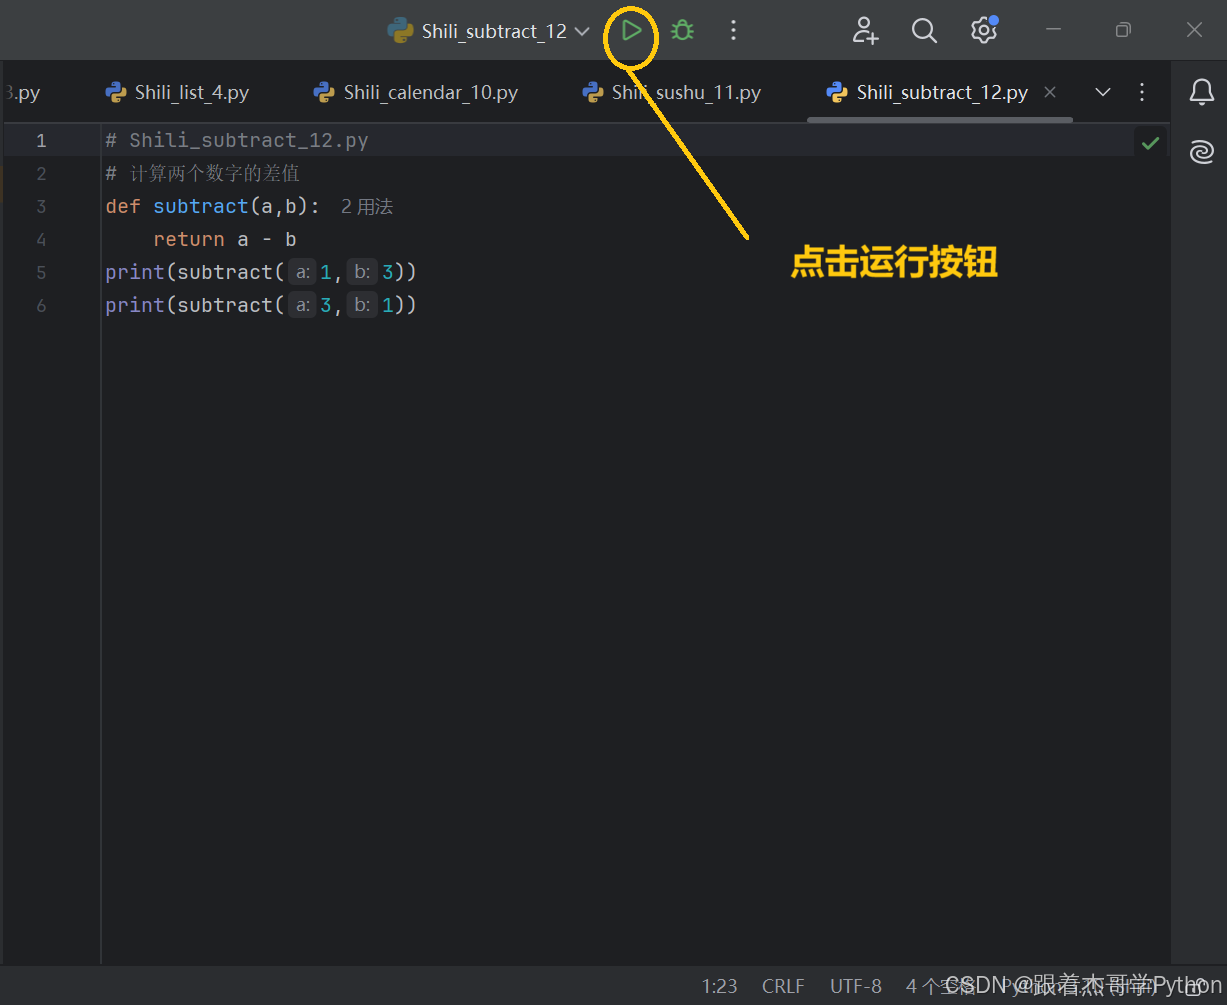The image size is (1227, 1005).
Task: Open editor tab options via vertical three-dot menu
Action: click(x=1141, y=91)
